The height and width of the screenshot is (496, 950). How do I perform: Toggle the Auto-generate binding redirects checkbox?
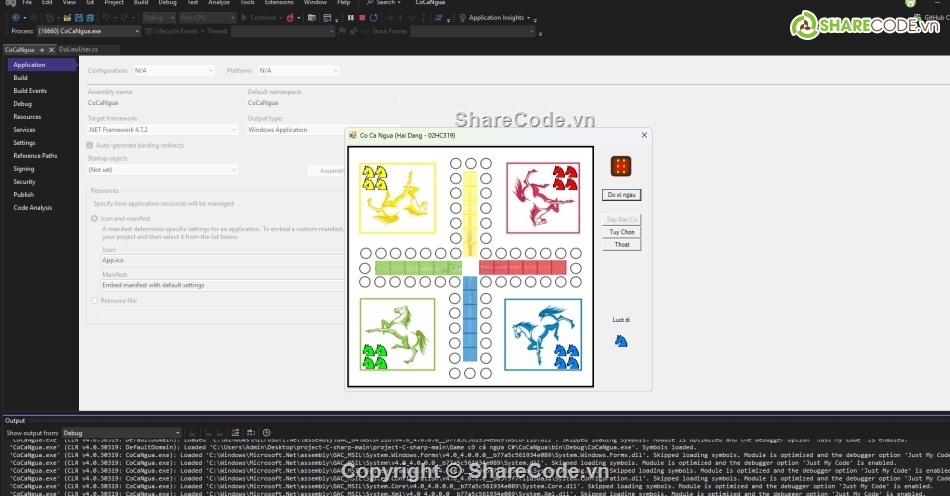[x=91, y=145]
